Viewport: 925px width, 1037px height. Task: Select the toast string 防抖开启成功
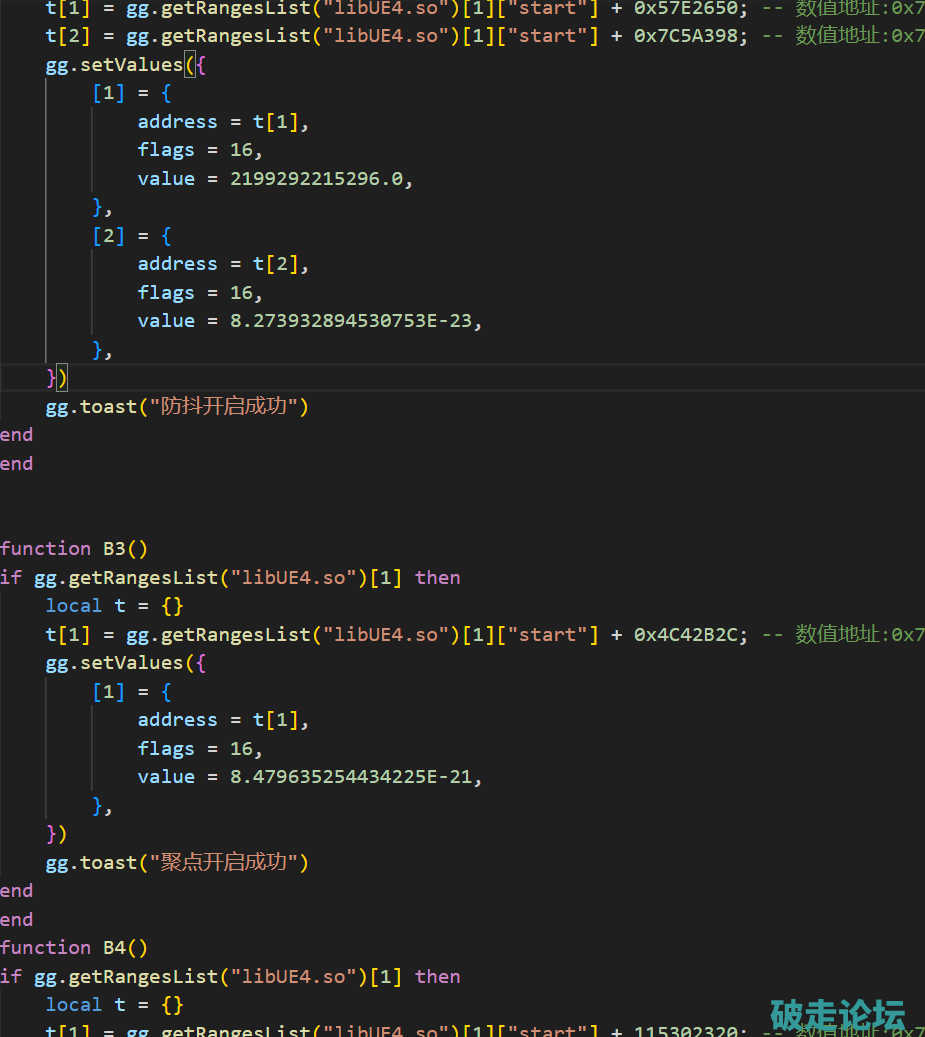point(235,406)
